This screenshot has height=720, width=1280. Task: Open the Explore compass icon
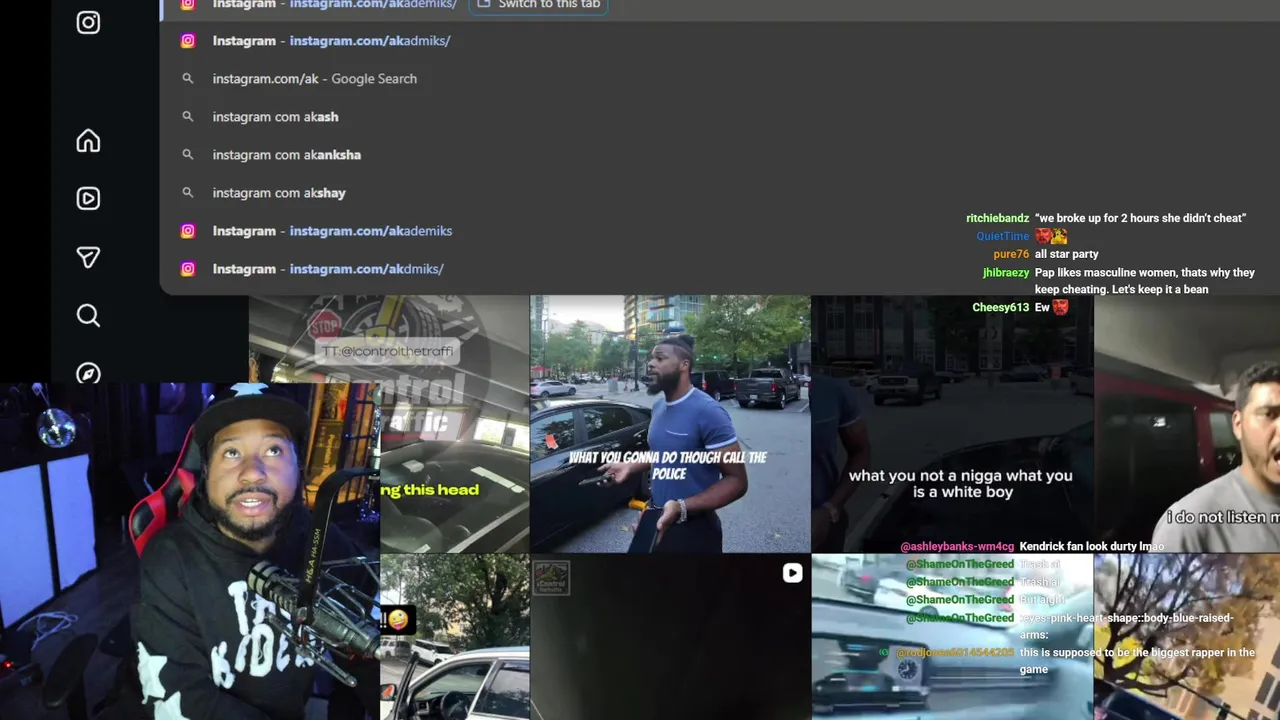point(88,374)
